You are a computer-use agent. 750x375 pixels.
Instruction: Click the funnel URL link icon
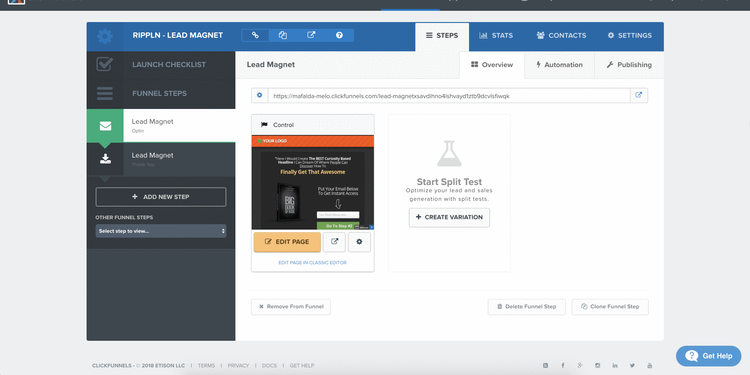255,35
